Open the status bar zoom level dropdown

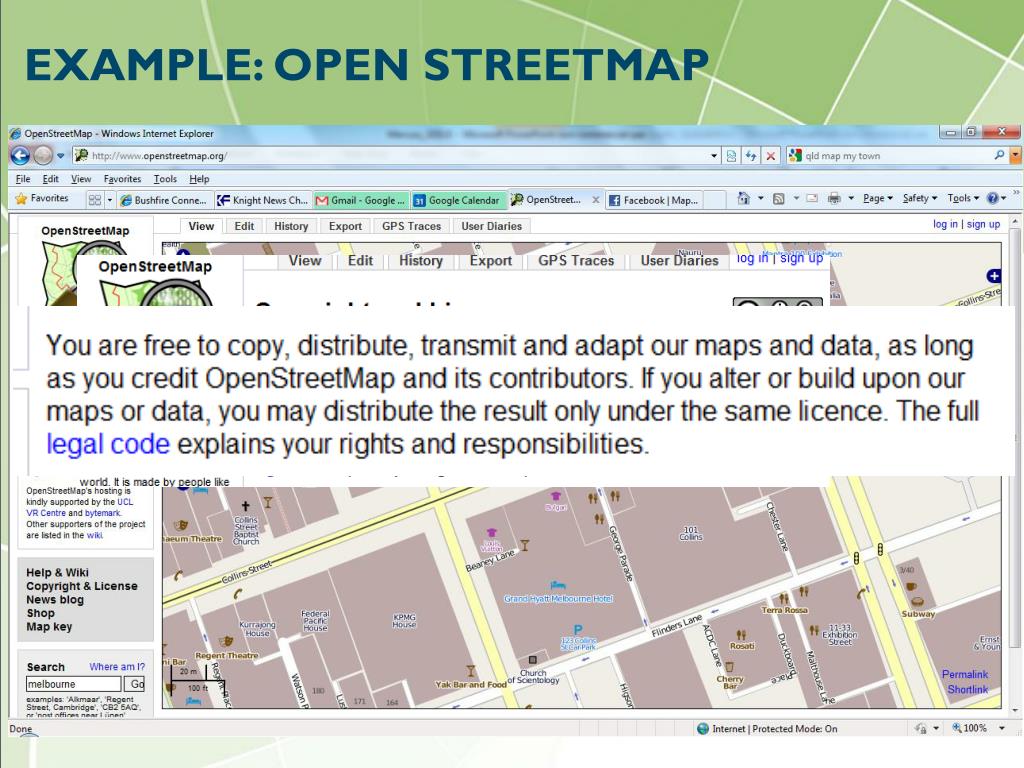pyautogui.click(x=1002, y=728)
